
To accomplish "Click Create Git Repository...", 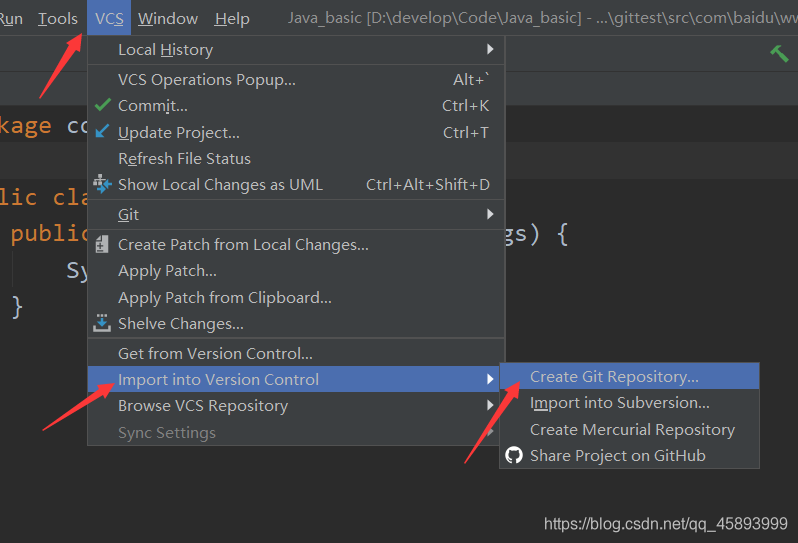I will pos(630,376).
